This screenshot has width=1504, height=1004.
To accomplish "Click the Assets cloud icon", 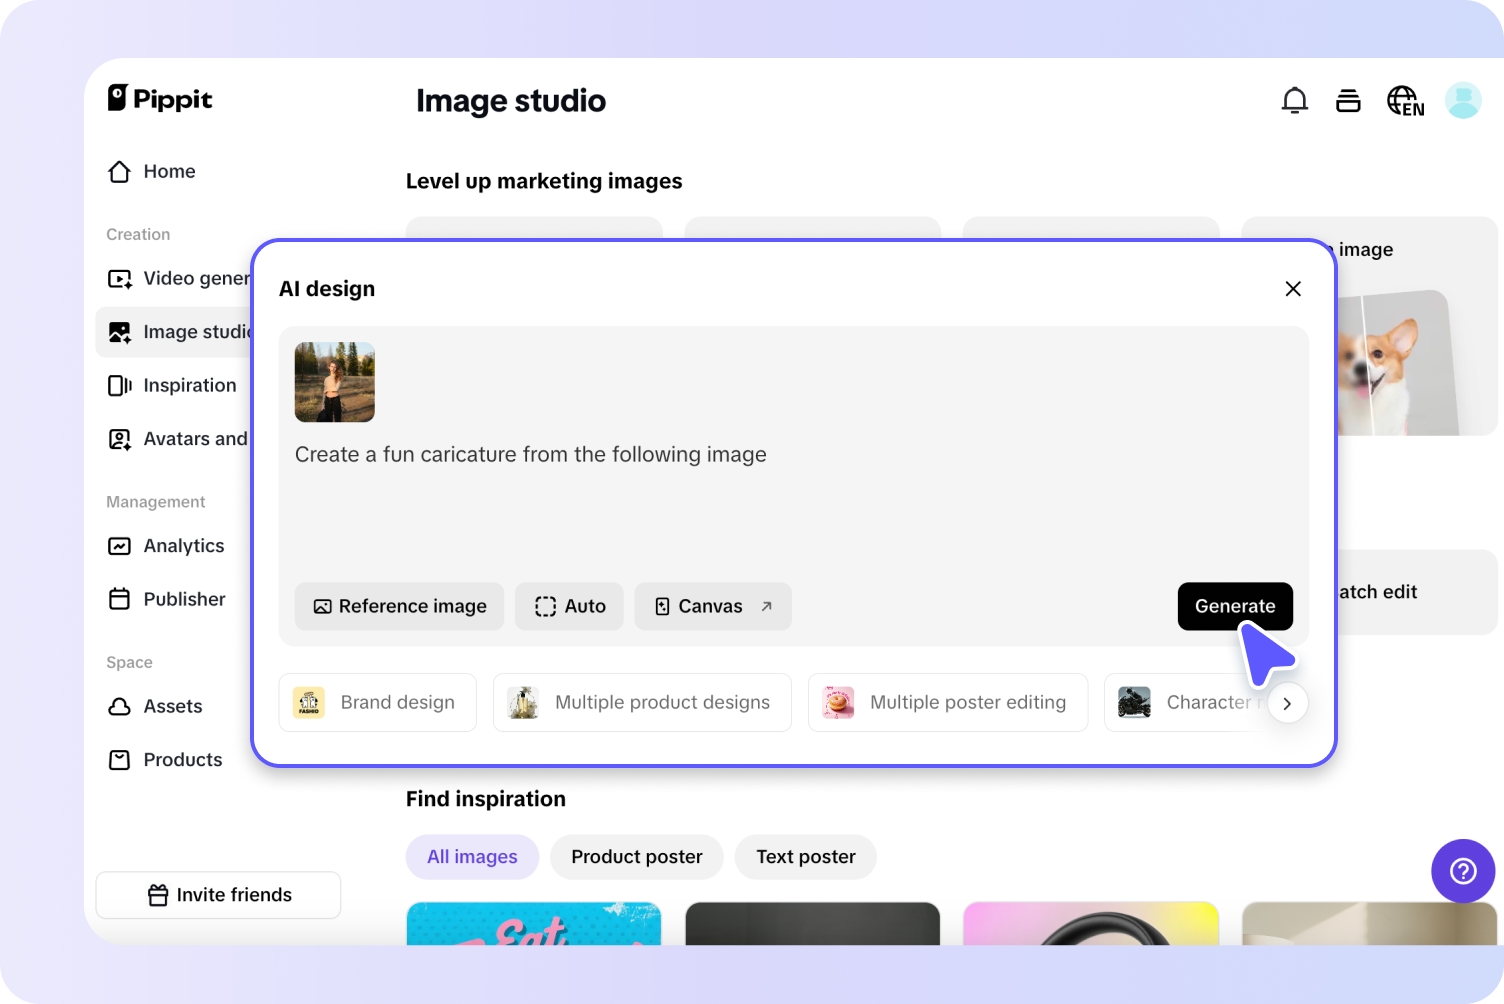I will (120, 706).
